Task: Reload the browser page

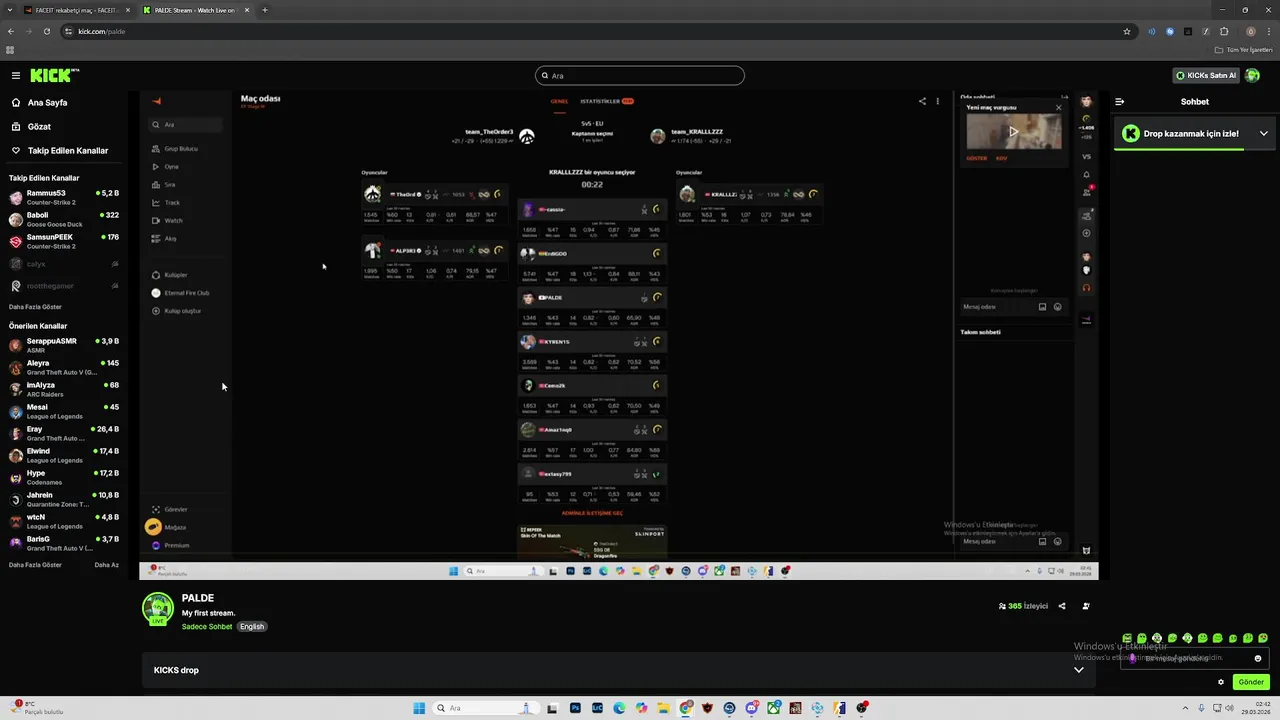Action: pyautogui.click(x=47, y=31)
